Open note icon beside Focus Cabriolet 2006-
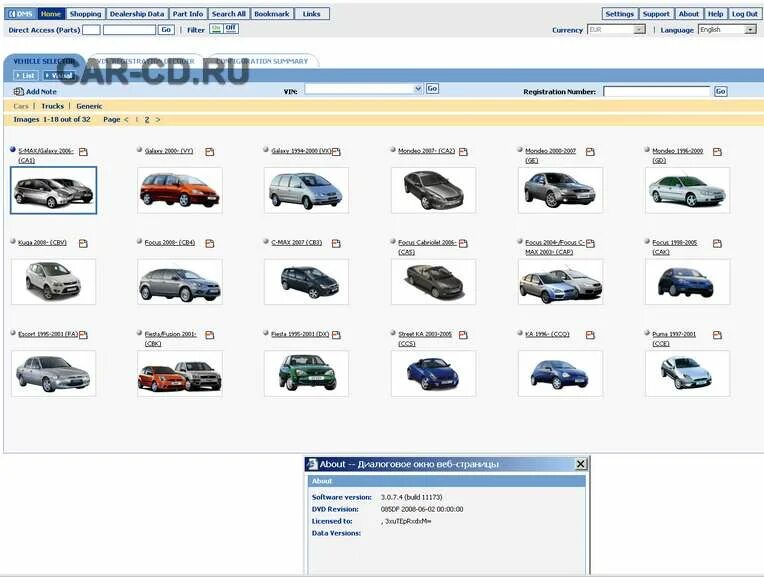The height and width of the screenshot is (577, 764). [463, 243]
